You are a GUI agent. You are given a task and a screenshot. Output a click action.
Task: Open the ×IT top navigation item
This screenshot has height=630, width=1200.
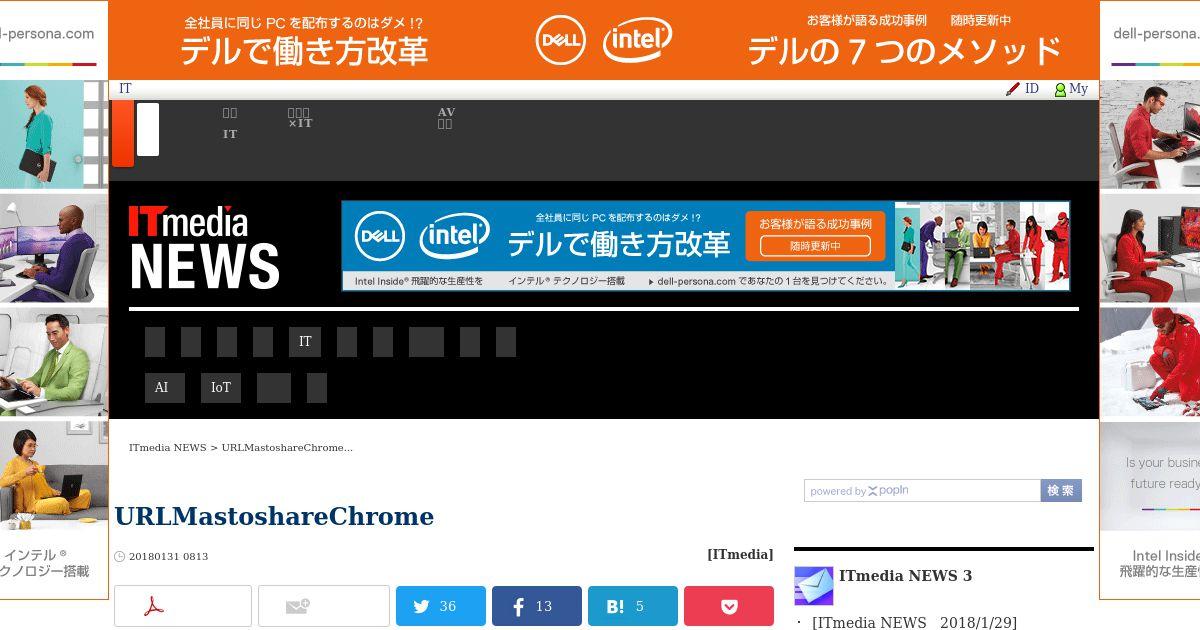[300, 118]
